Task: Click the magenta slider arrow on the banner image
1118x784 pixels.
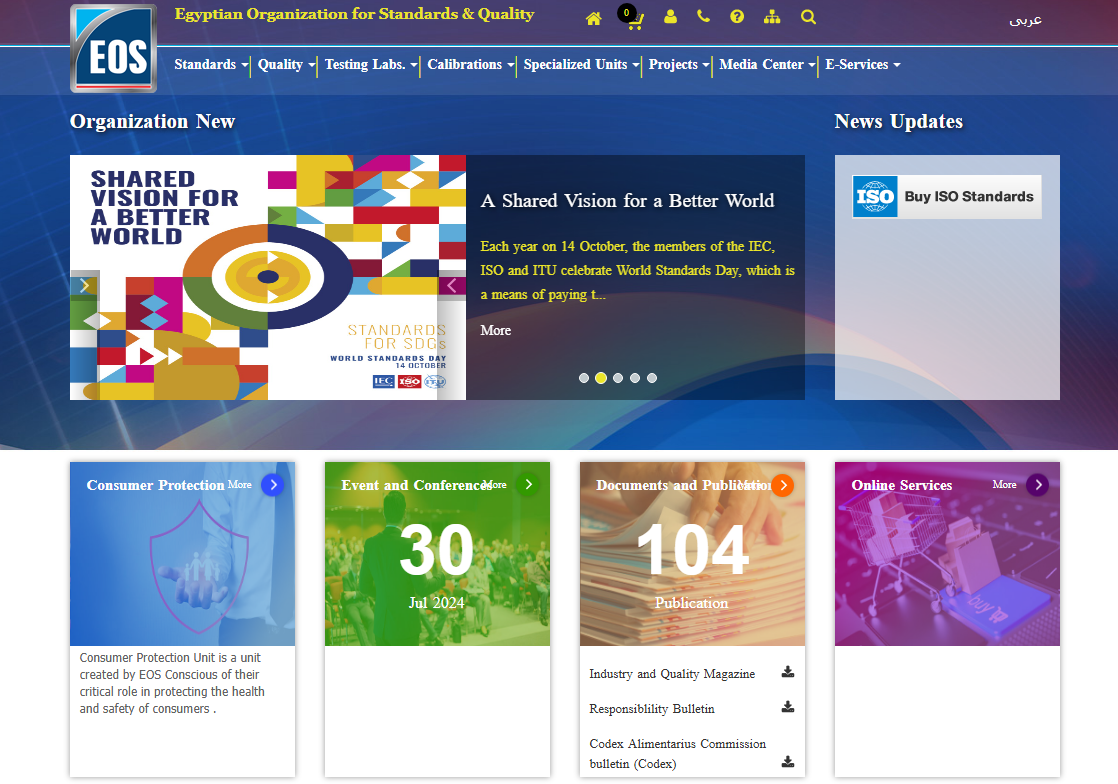Action: click(x=451, y=286)
